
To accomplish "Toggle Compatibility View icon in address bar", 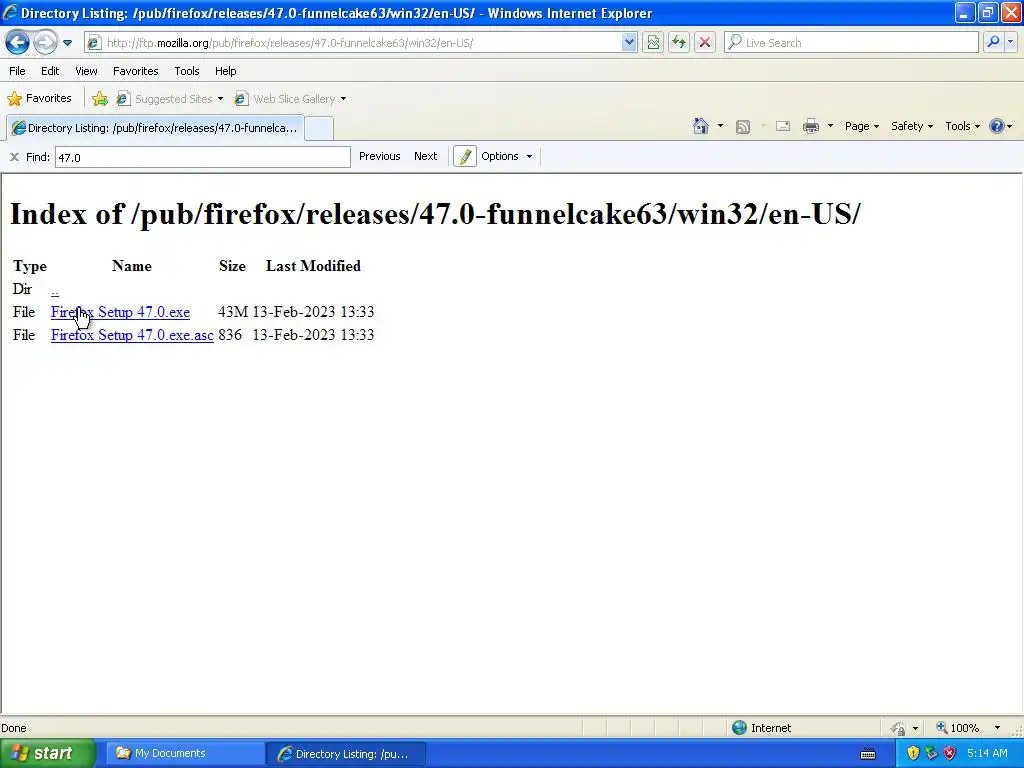I will pyautogui.click(x=652, y=43).
